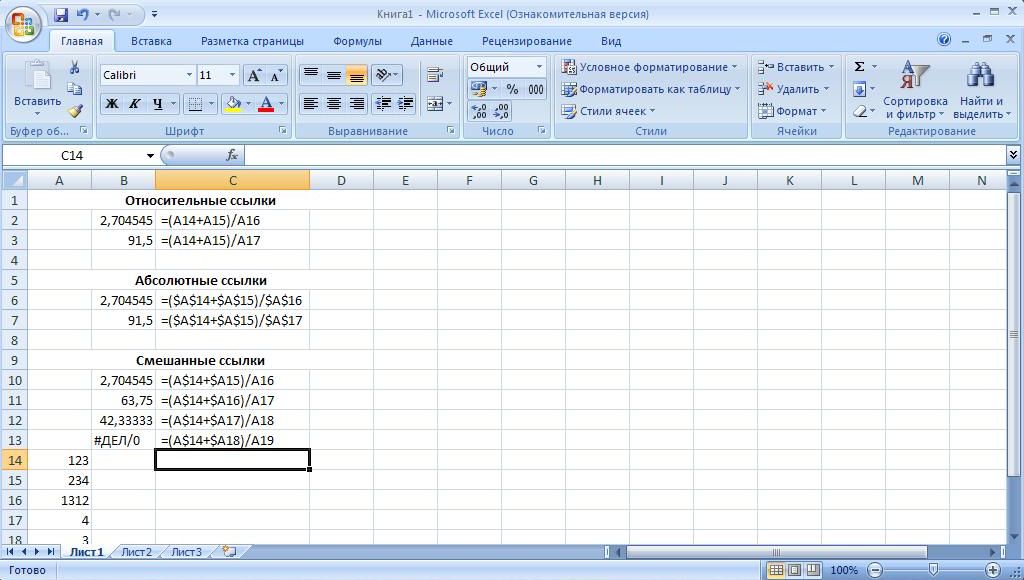Increase font size with the larger A
Screen dimensions: 1024x580
click(253, 75)
